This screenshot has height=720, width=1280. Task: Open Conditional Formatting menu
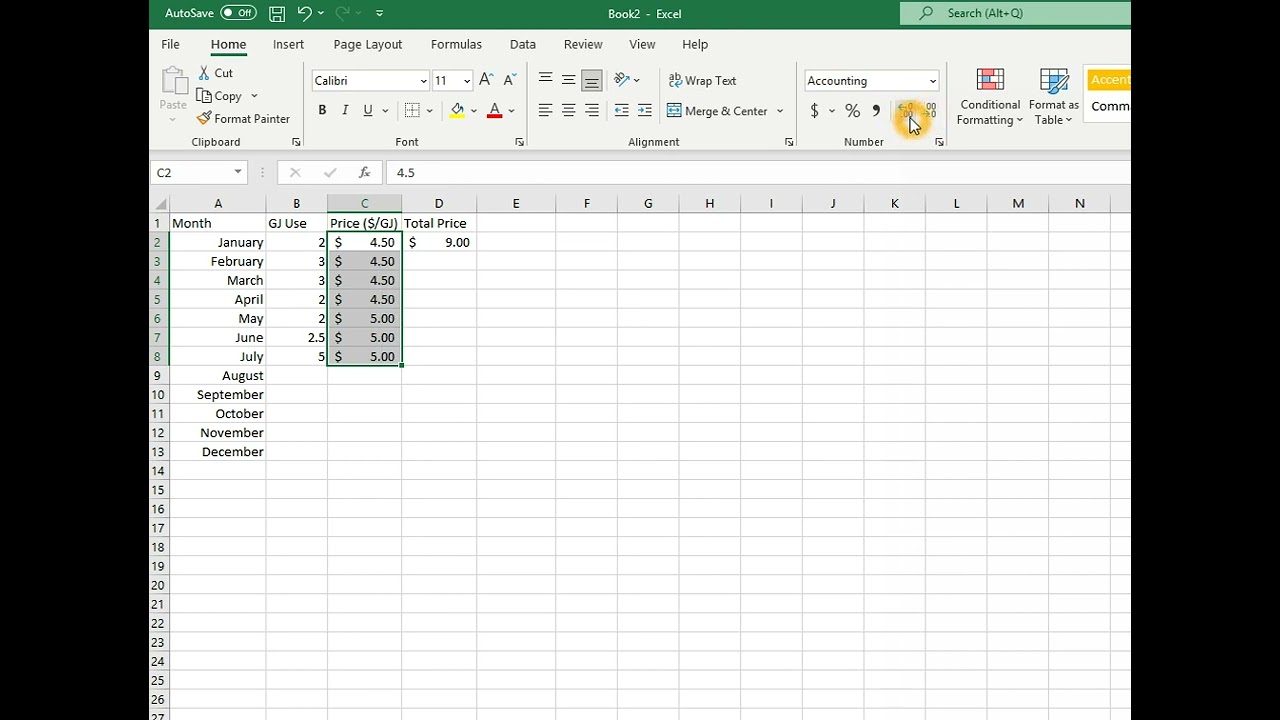pos(990,97)
